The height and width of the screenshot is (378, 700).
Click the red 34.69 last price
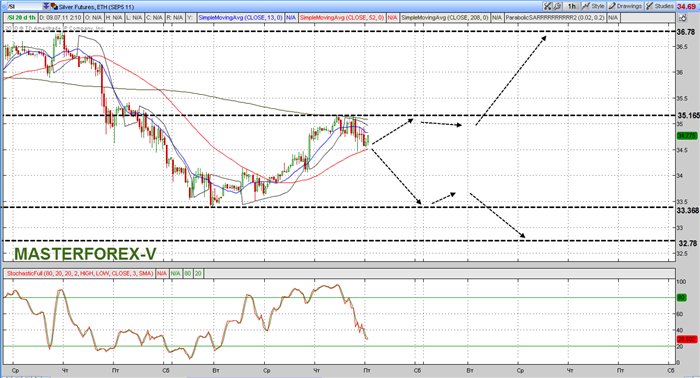[687, 7]
